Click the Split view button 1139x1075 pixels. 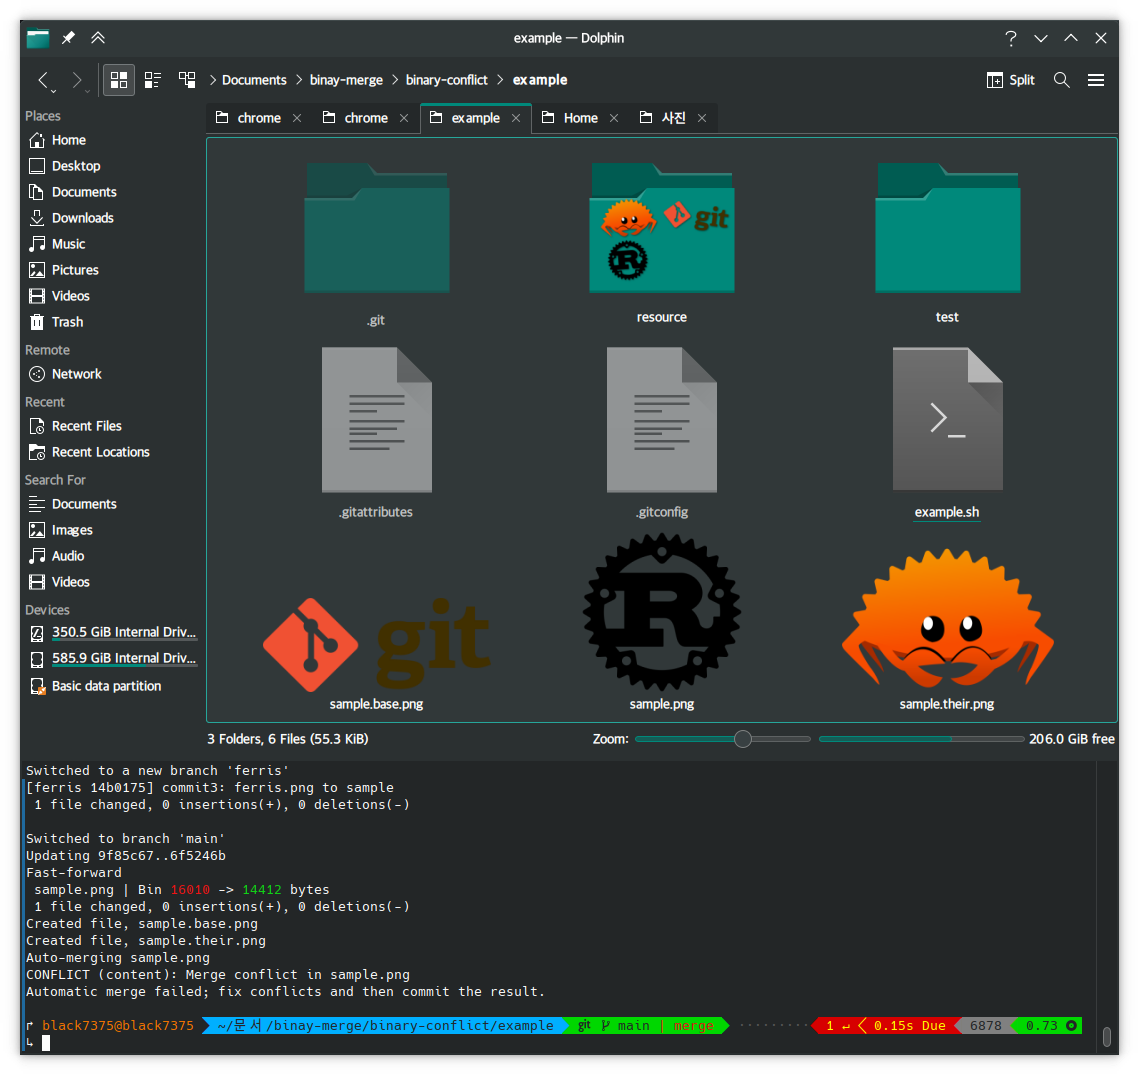(1010, 80)
